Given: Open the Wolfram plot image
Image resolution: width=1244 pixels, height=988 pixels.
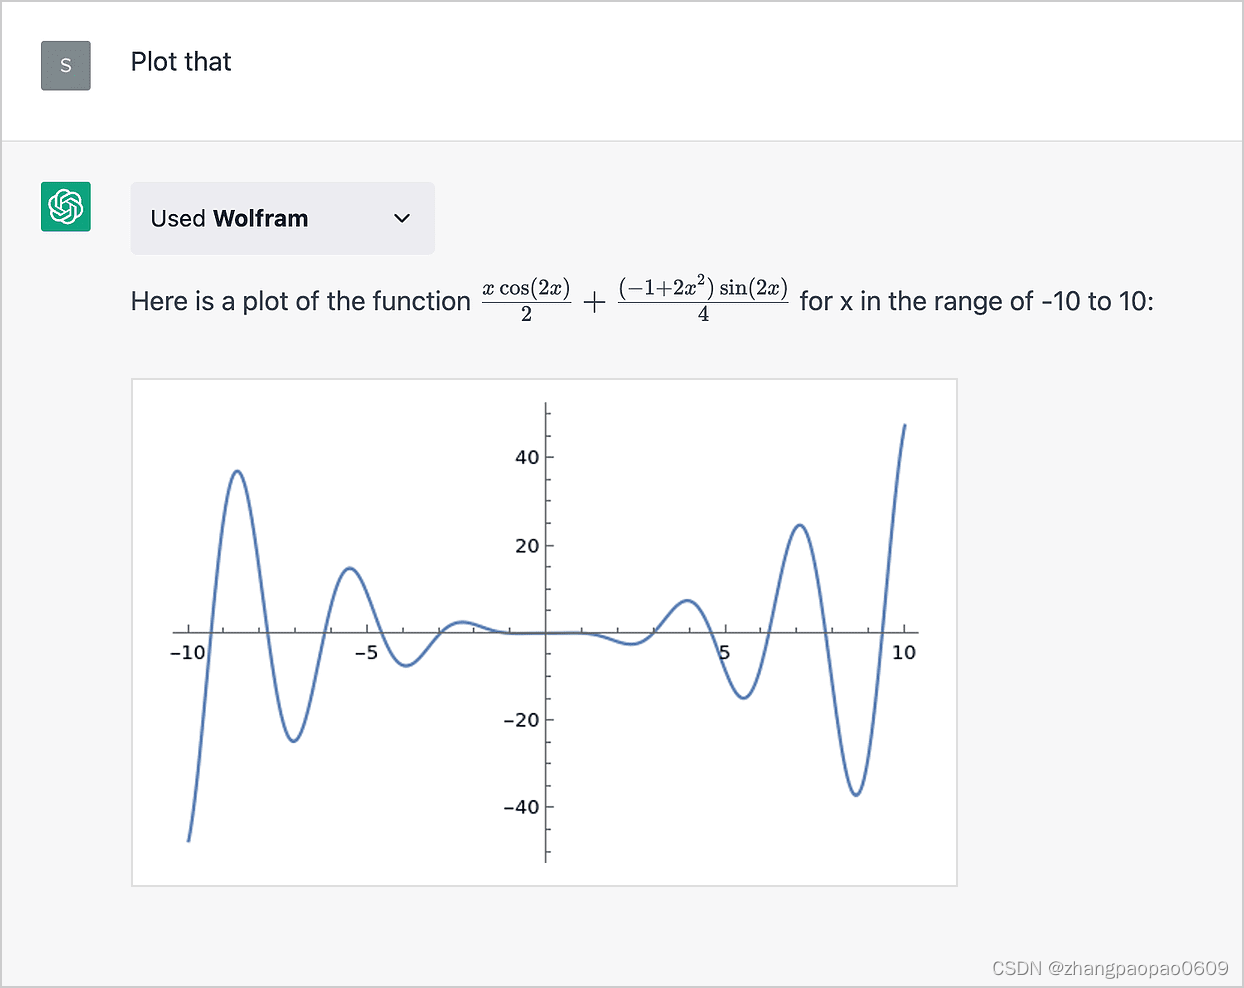Looking at the screenshot, I should [544, 632].
